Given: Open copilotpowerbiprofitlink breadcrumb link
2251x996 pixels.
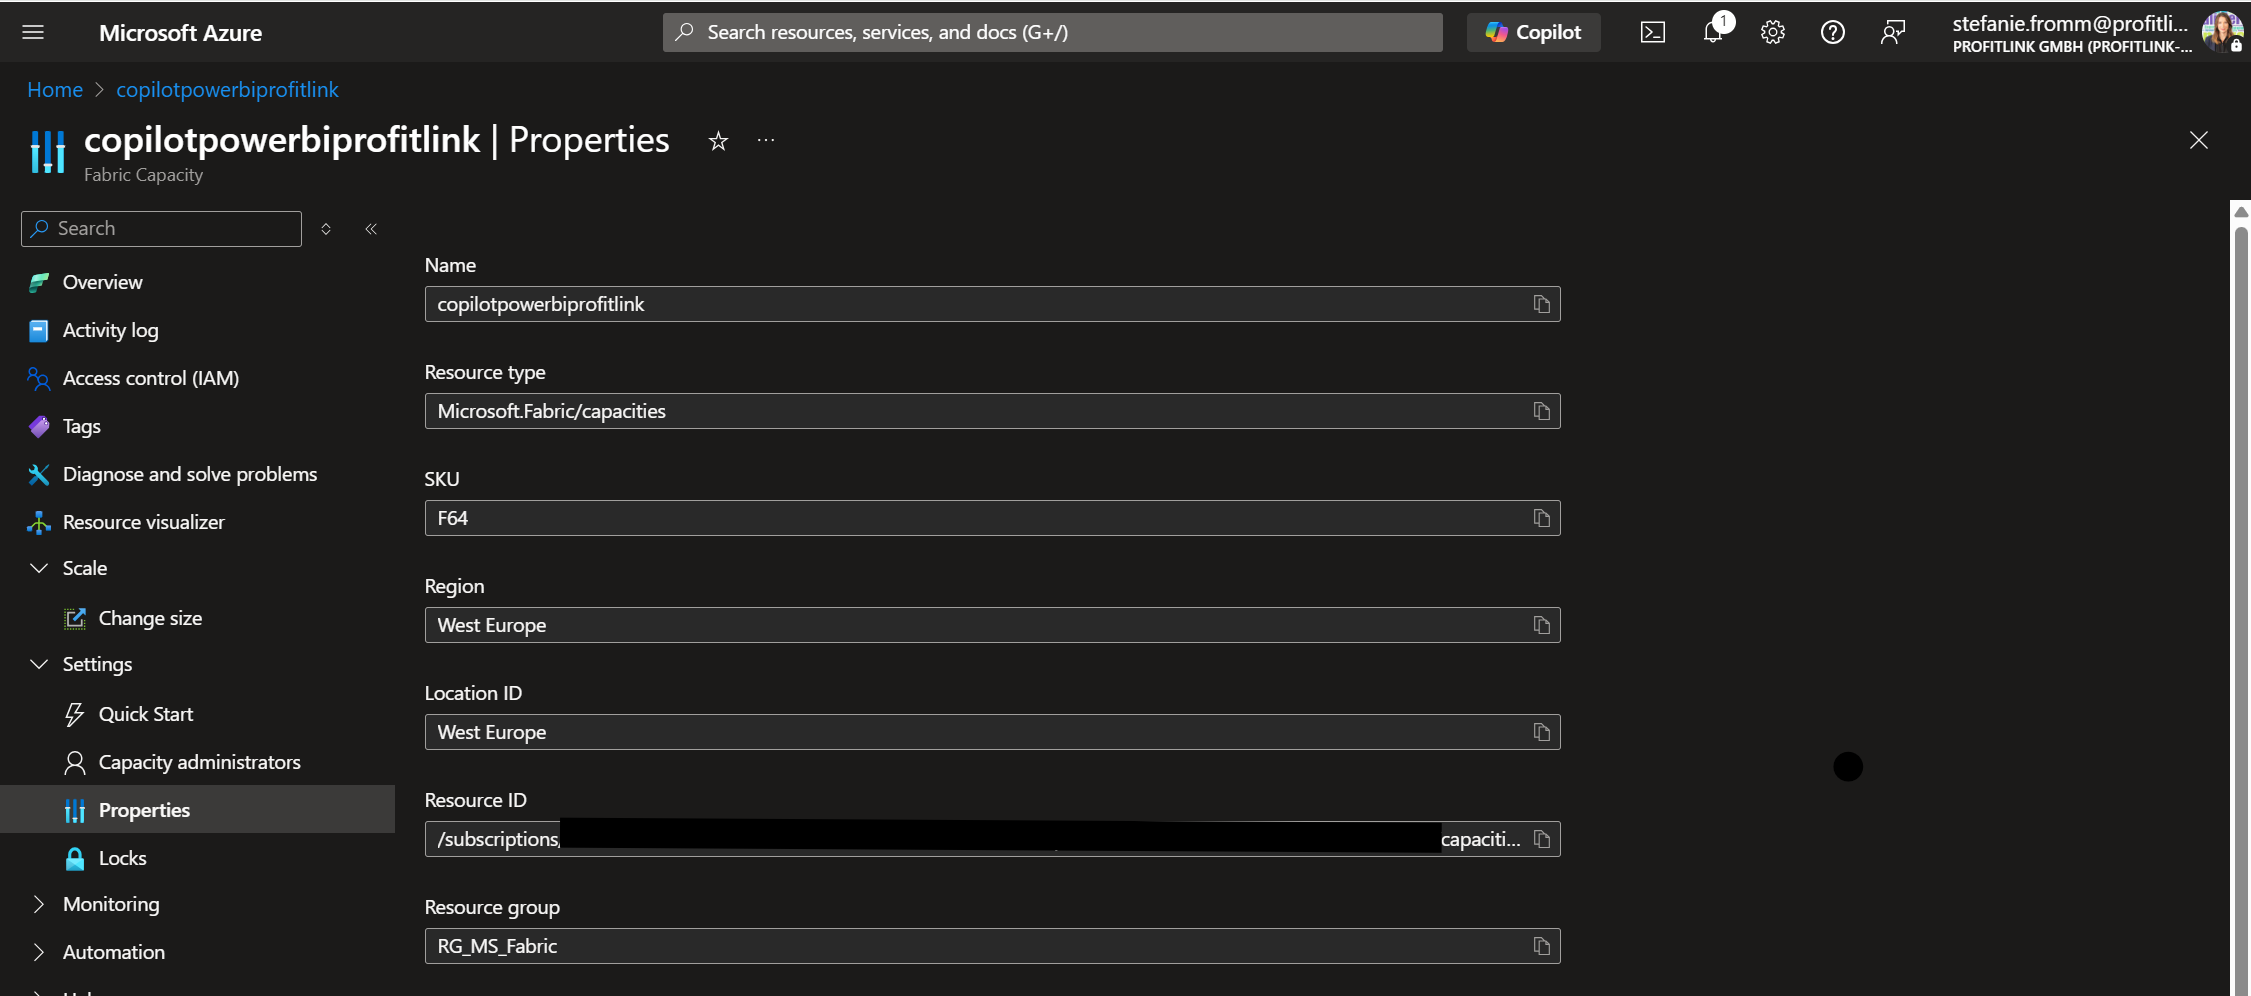Looking at the screenshot, I should coord(227,90).
